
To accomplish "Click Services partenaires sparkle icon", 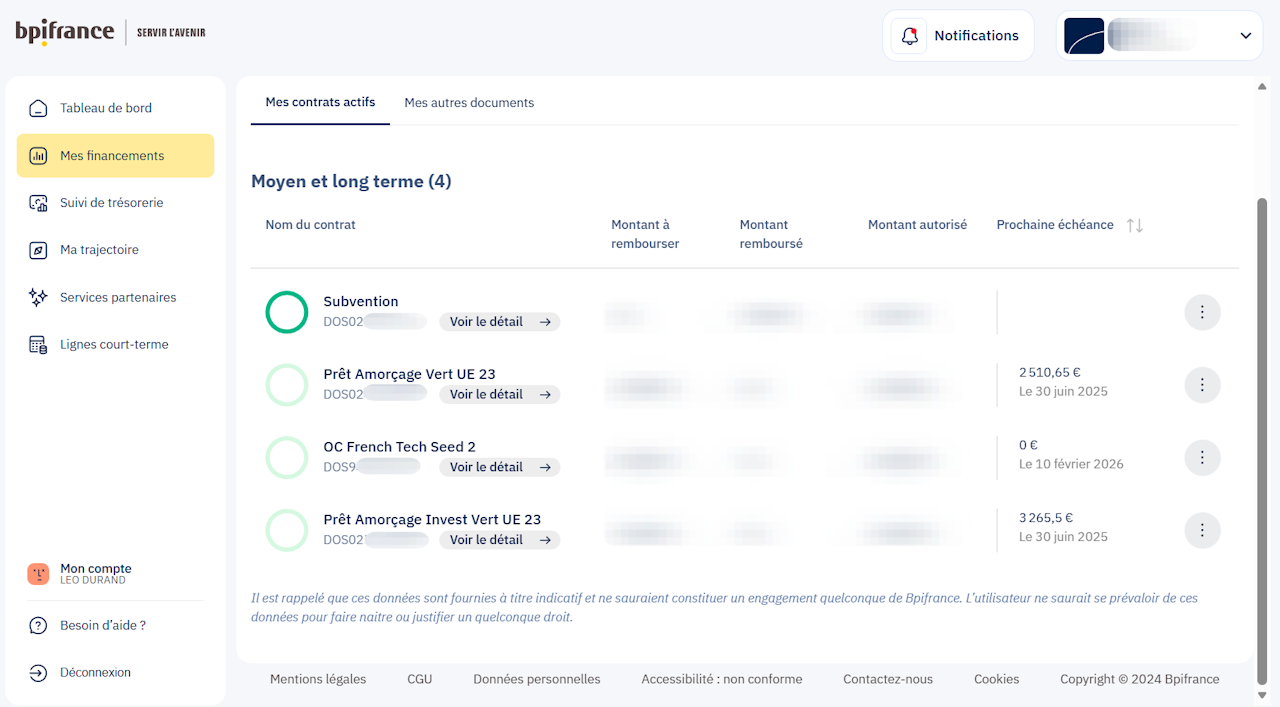I will pyautogui.click(x=38, y=297).
